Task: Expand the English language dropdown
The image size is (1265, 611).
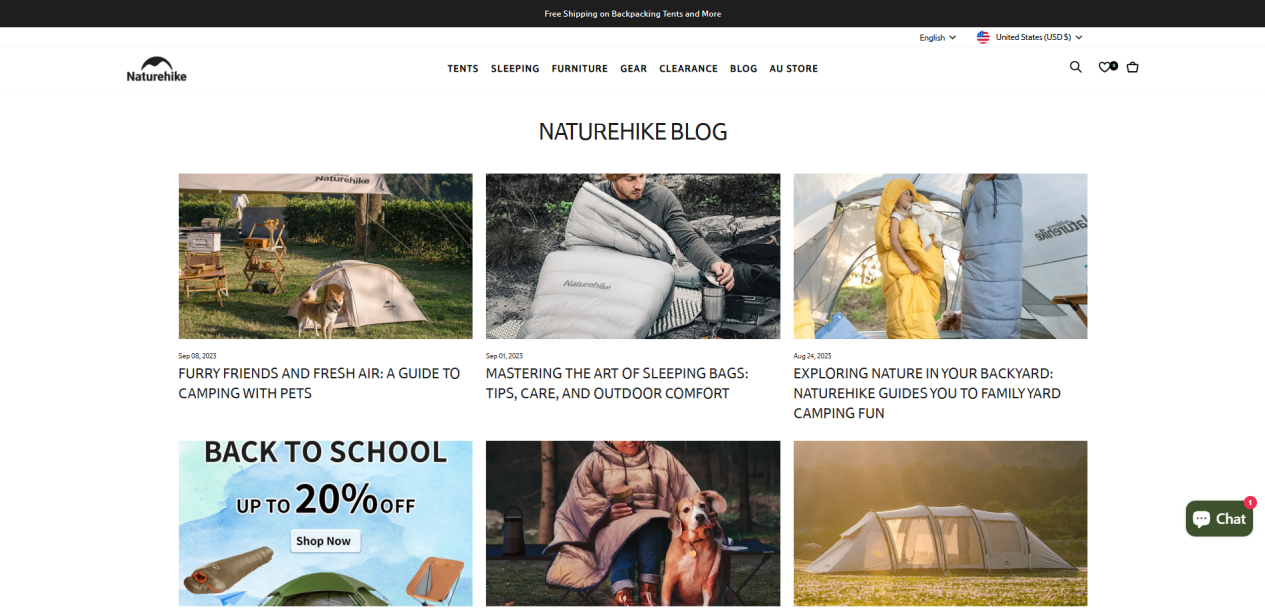Action: click(938, 37)
